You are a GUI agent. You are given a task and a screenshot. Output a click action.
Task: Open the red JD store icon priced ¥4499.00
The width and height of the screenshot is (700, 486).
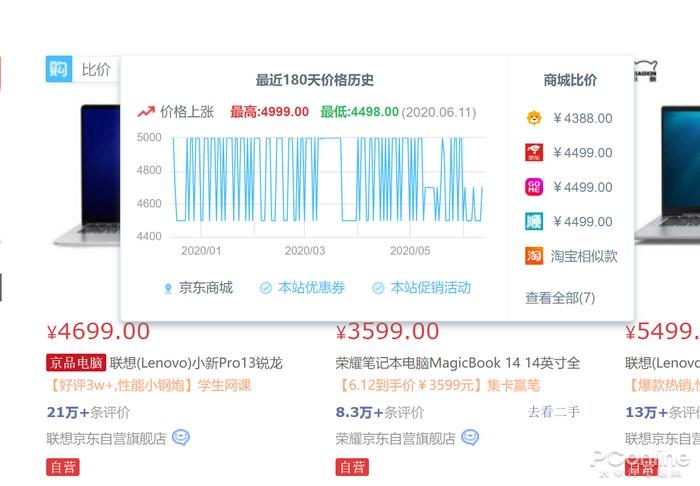[534, 153]
